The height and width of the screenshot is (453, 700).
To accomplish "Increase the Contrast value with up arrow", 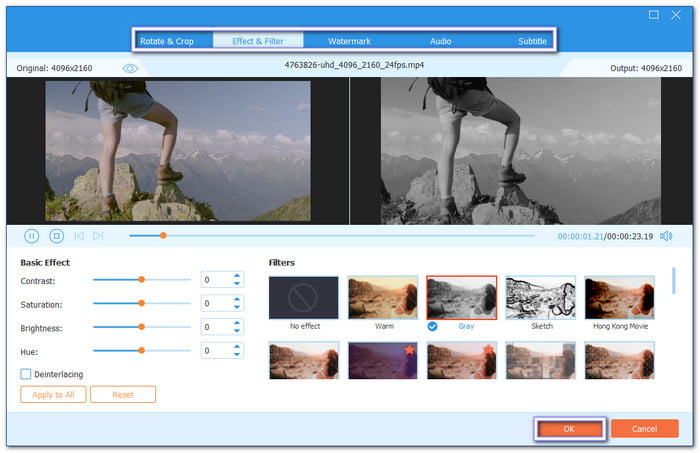I will click(x=237, y=276).
